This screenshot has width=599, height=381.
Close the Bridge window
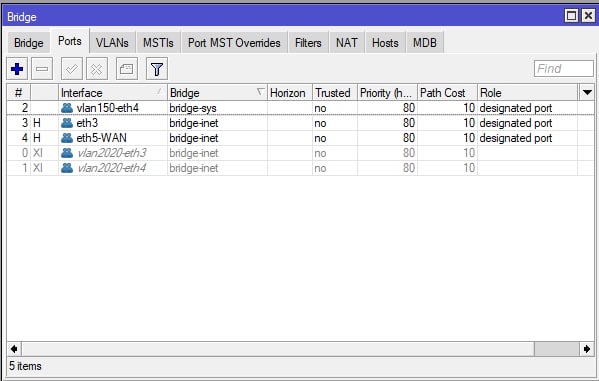[x=588, y=16]
